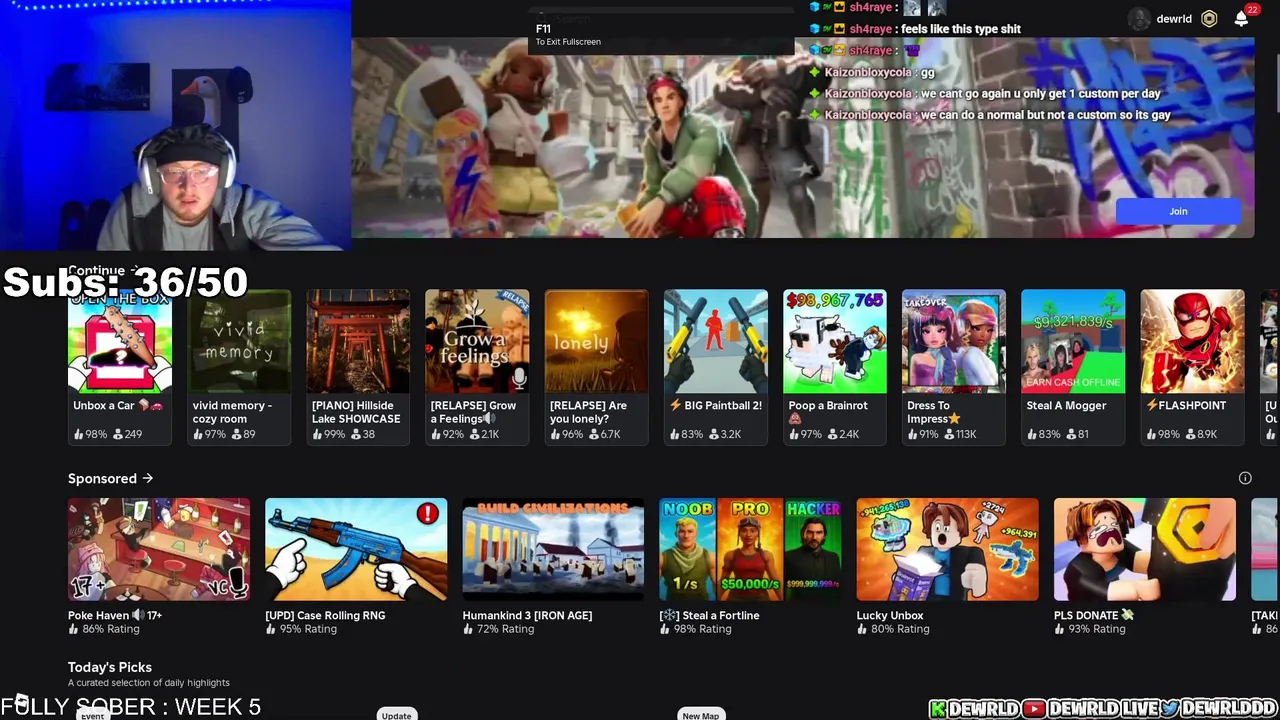Open the PLS DONATE sponsored thumbnail
This screenshot has width=1280, height=720.
pyautogui.click(x=1145, y=549)
